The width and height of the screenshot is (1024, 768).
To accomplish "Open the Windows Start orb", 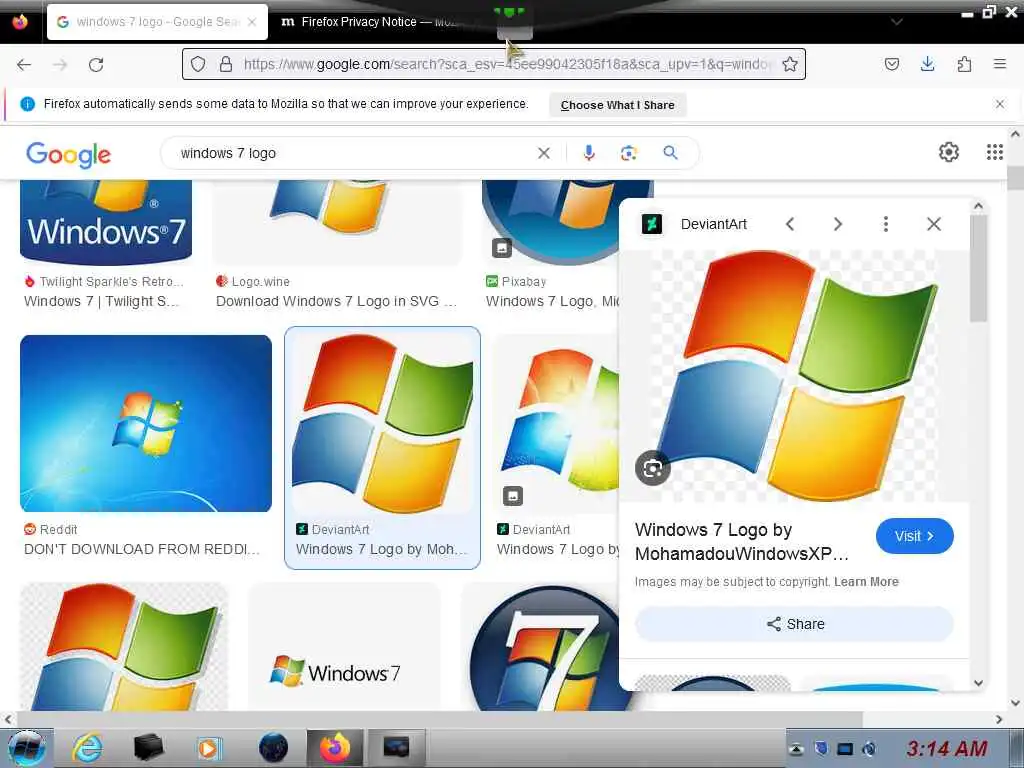I will [x=25, y=747].
